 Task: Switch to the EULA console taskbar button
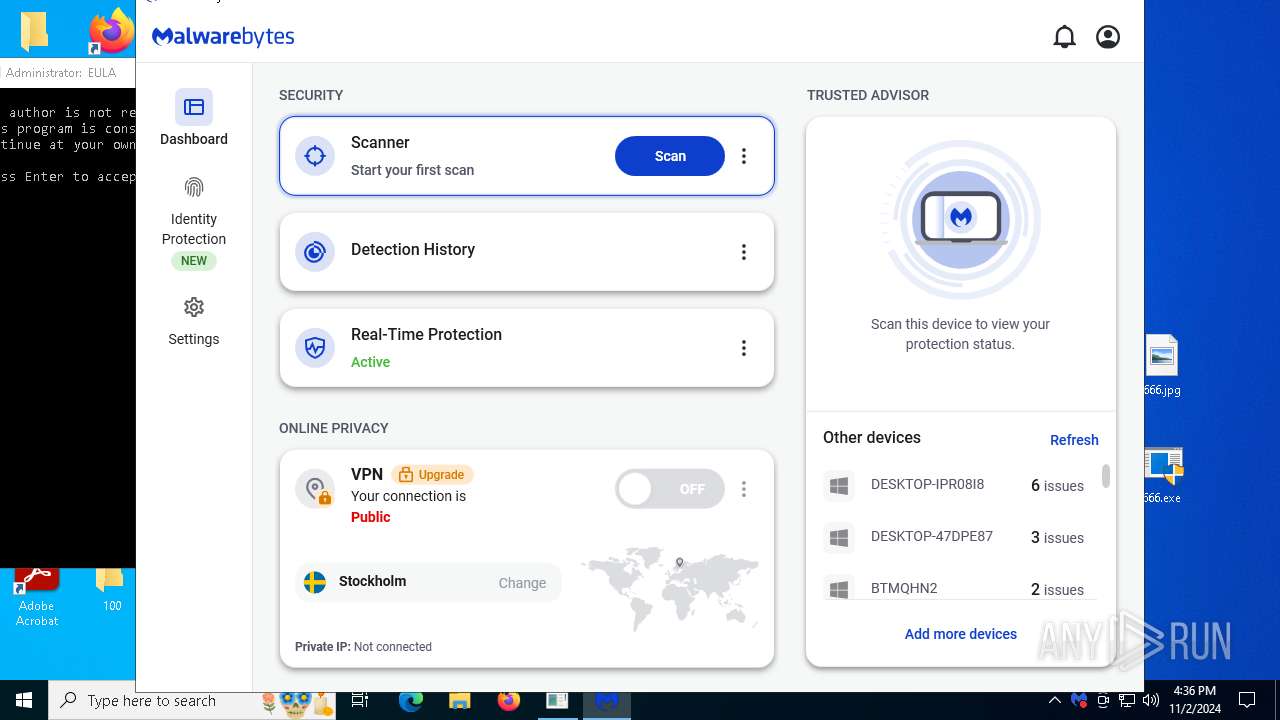[557, 701]
